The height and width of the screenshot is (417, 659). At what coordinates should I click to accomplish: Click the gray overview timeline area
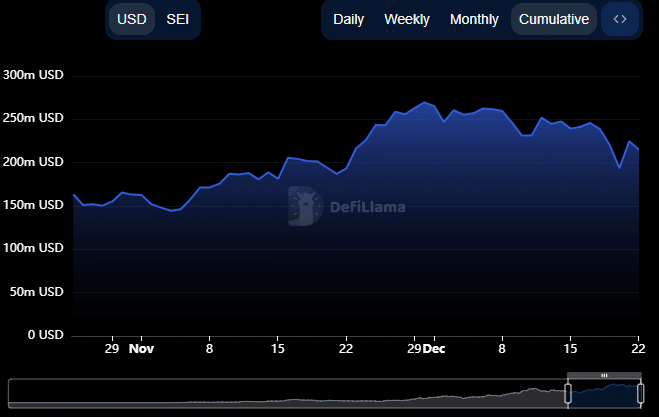click(x=287, y=394)
